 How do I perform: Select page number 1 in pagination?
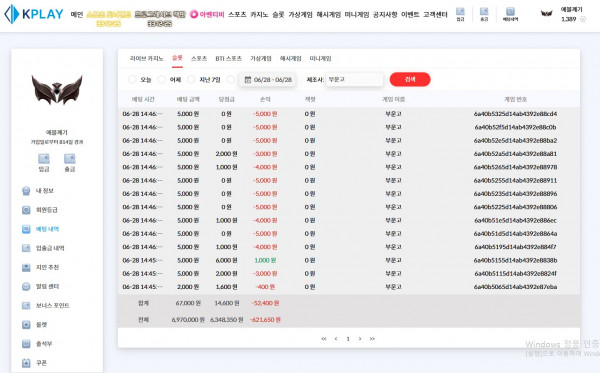[348, 339]
